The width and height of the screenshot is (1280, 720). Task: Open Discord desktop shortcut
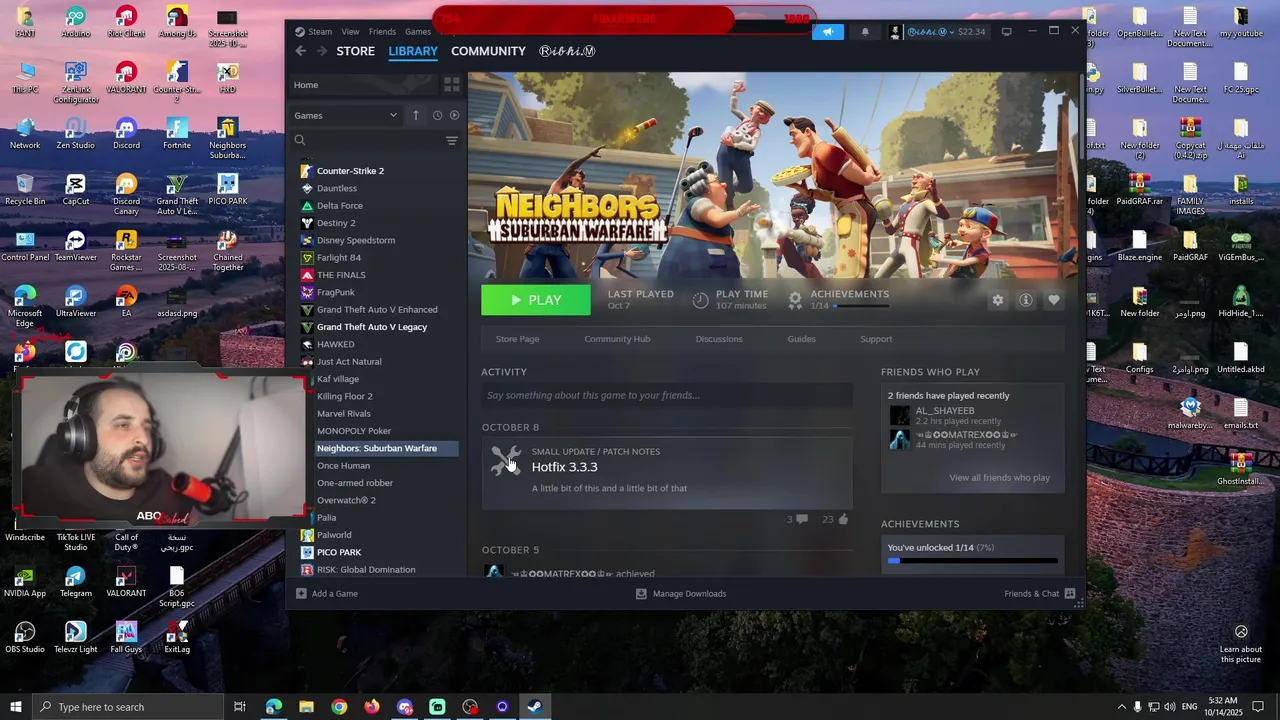tap(126, 134)
